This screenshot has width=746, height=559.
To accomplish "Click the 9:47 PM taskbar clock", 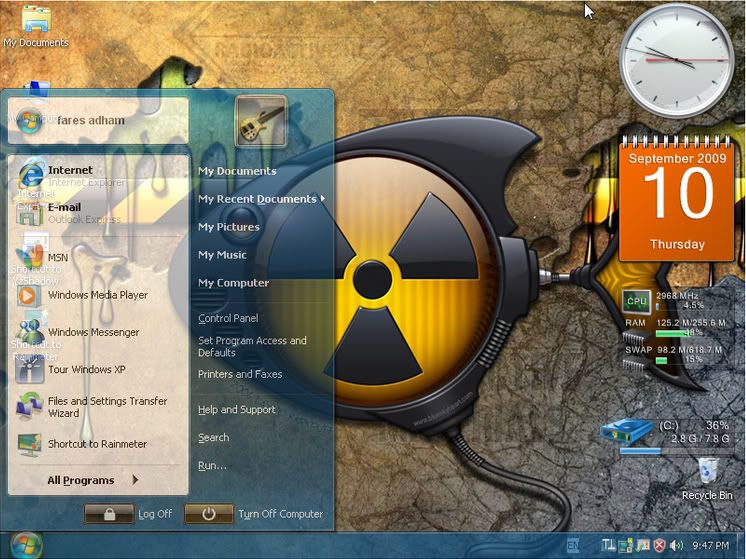I will (710, 546).
